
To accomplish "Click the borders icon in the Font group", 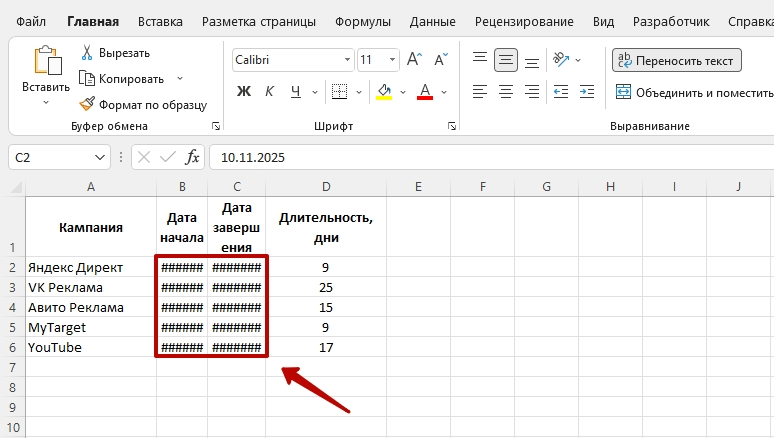I will click(339, 92).
